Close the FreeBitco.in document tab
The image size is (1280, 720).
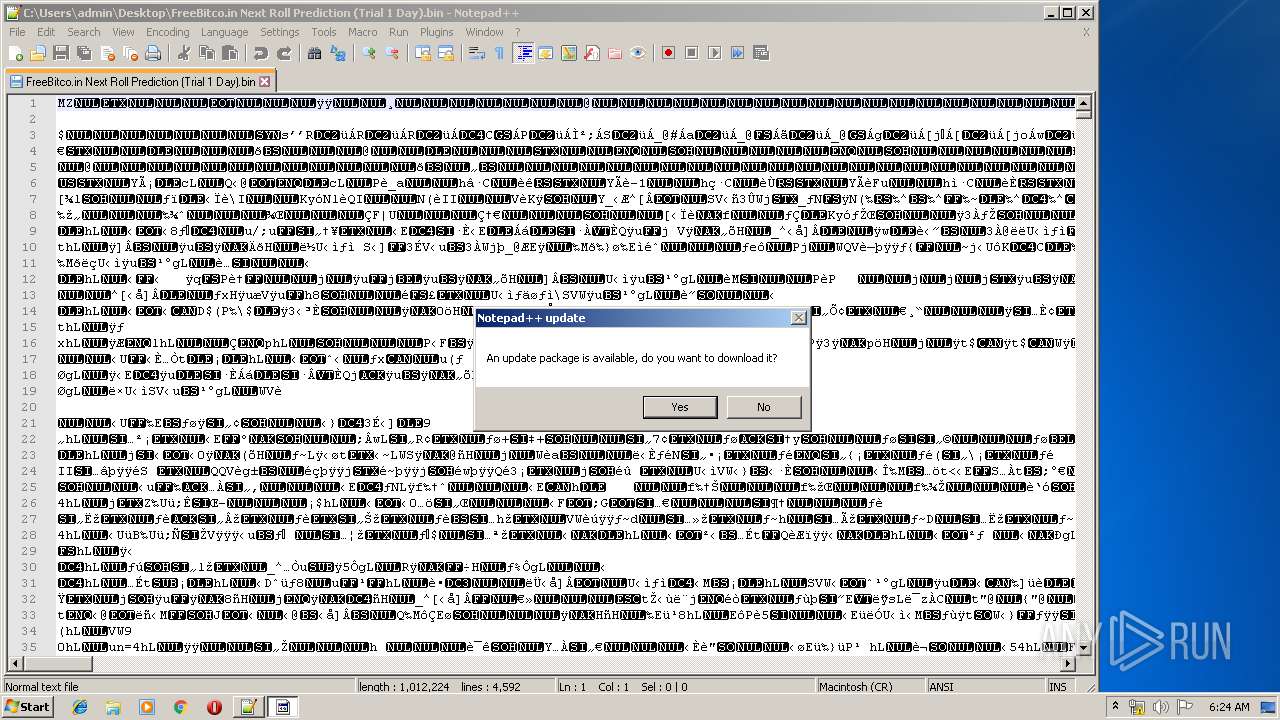[x=265, y=82]
